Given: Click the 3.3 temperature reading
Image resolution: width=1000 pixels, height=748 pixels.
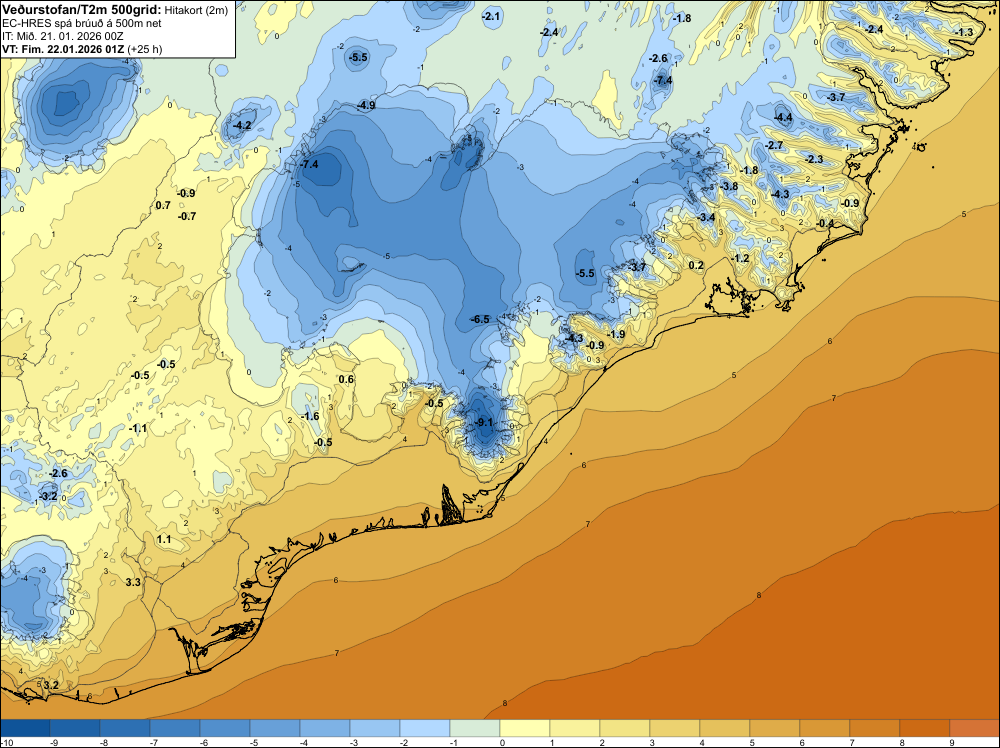Looking at the screenshot, I should click(x=133, y=582).
